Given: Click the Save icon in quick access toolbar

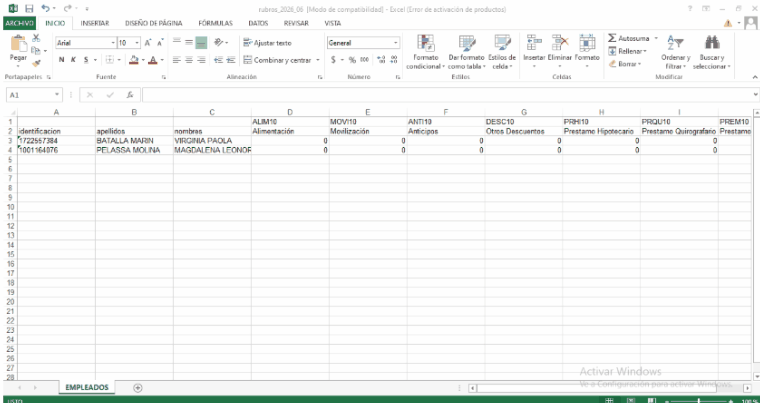Looking at the screenshot, I should click(x=29, y=9).
